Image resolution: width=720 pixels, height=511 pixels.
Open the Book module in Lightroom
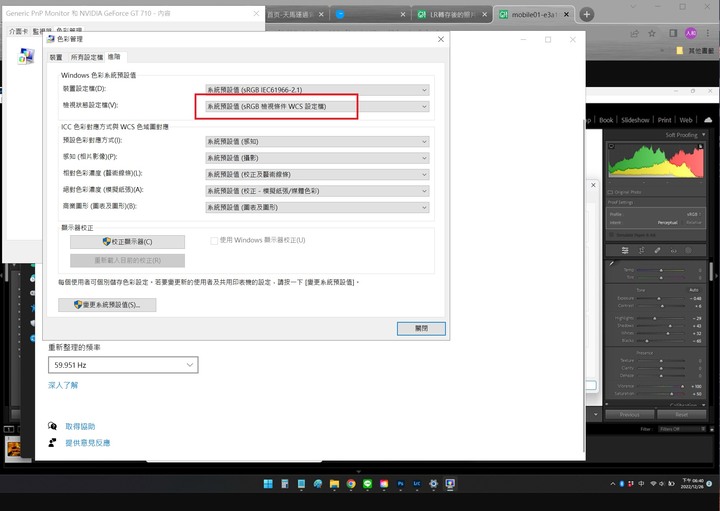(x=606, y=120)
